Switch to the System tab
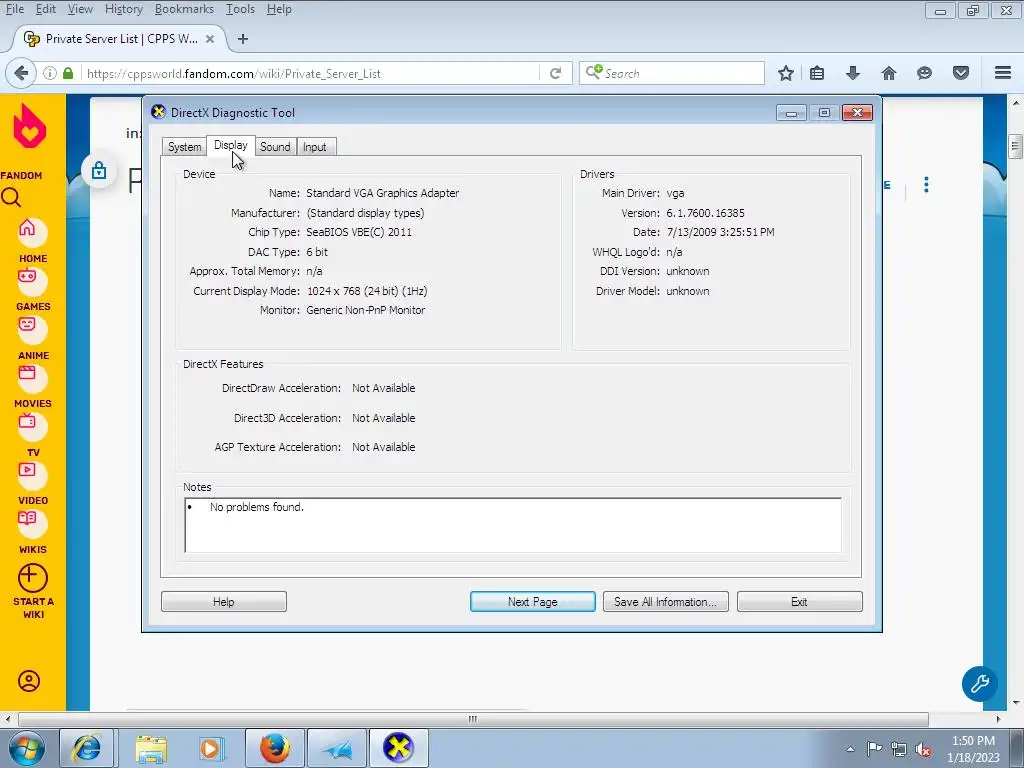 pos(184,147)
